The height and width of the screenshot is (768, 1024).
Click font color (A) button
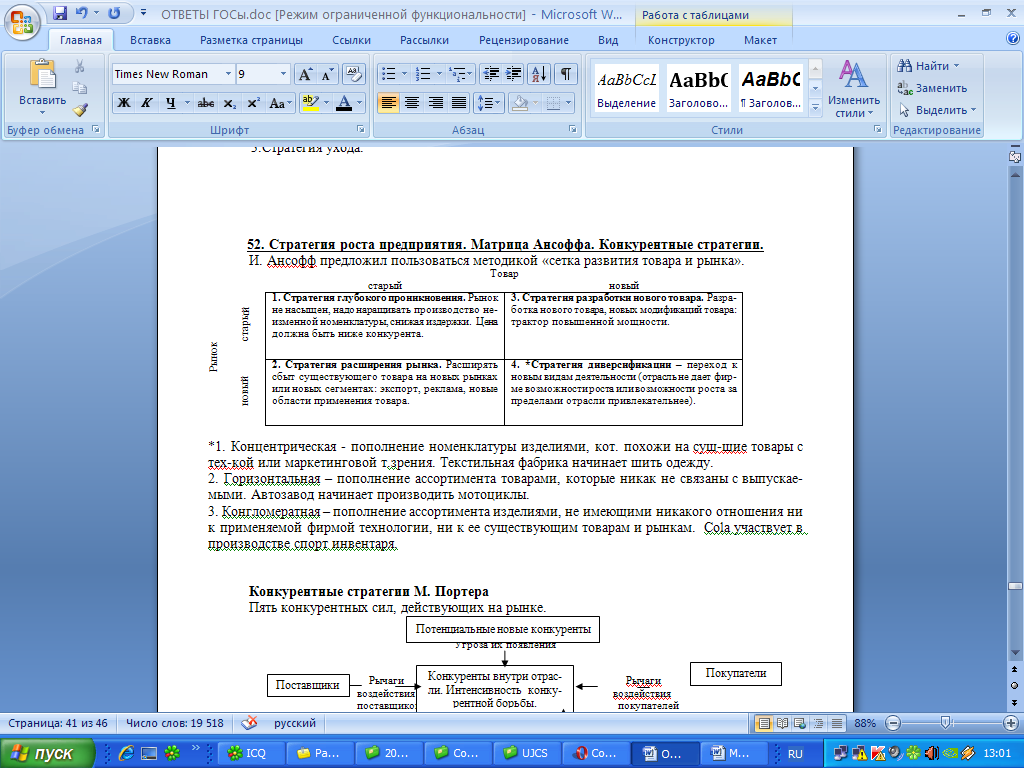click(344, 103)
